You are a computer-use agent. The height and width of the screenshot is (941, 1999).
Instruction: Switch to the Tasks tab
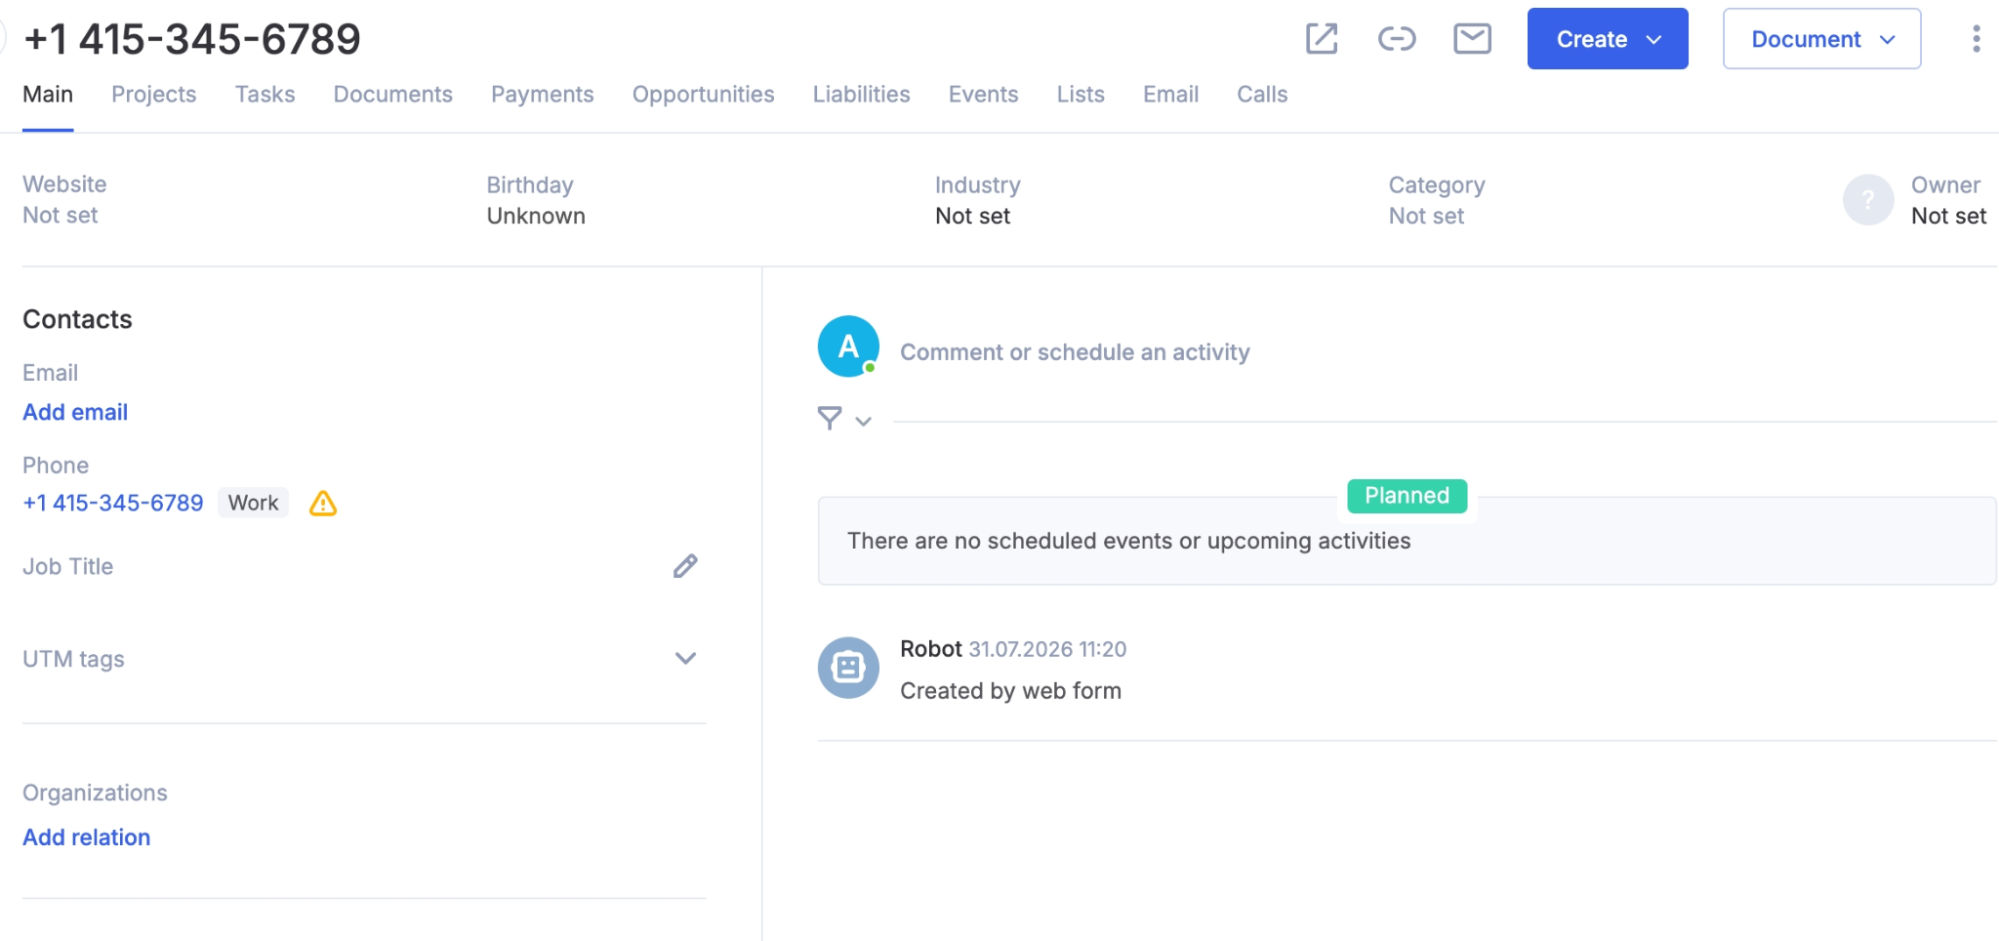click(265, 94)
